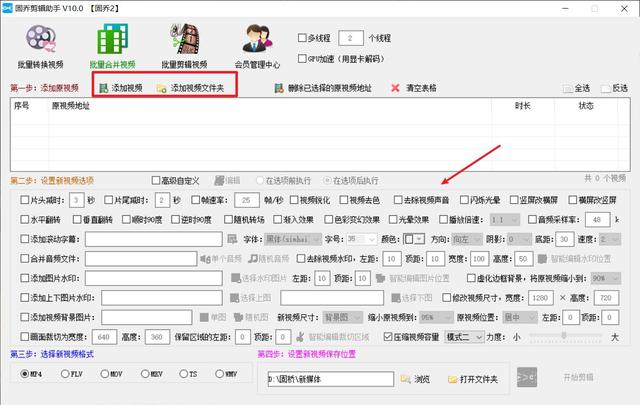
Task: Click app logo icon in title bar
Action: pyautogui.click(x=7, y=8)
